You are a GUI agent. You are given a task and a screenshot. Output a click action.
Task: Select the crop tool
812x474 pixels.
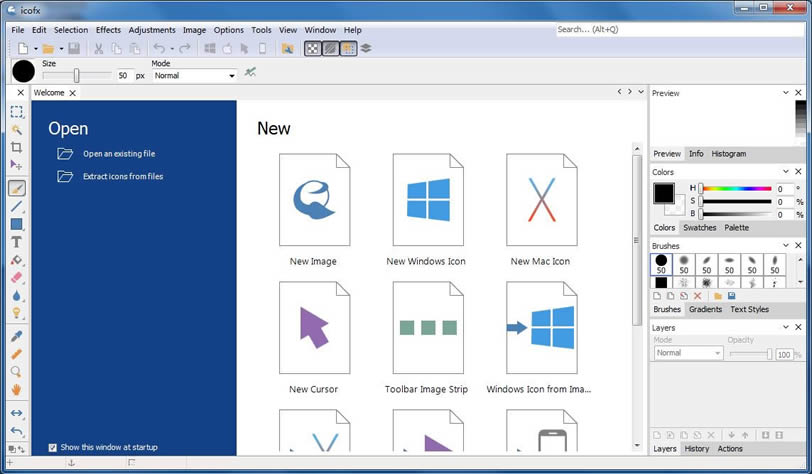point(17,147)
